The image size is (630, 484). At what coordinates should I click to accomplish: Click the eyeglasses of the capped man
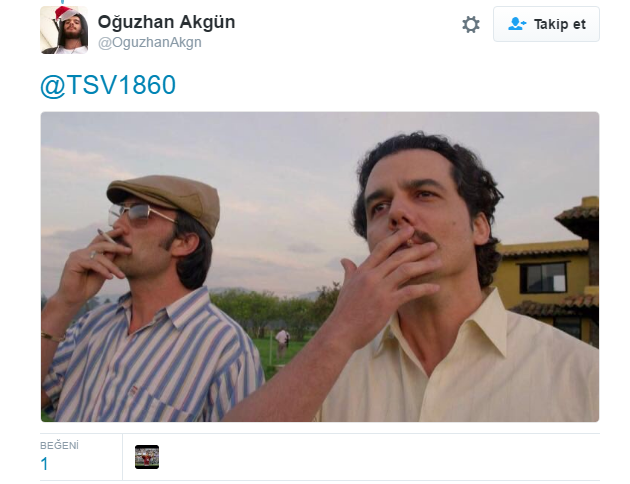[139, 213]
